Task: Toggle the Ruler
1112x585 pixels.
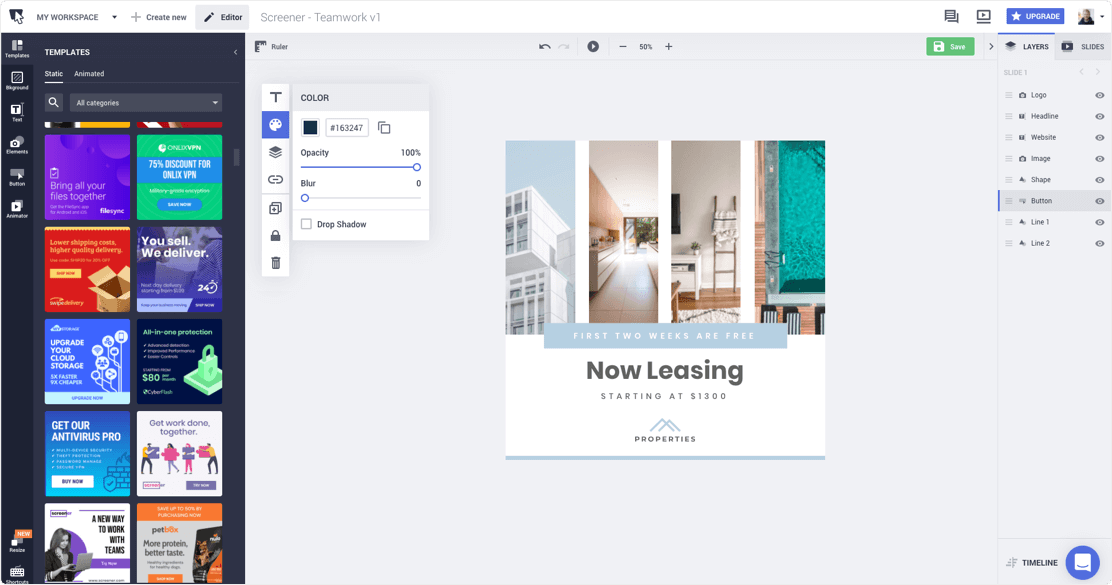Action: 272,47
